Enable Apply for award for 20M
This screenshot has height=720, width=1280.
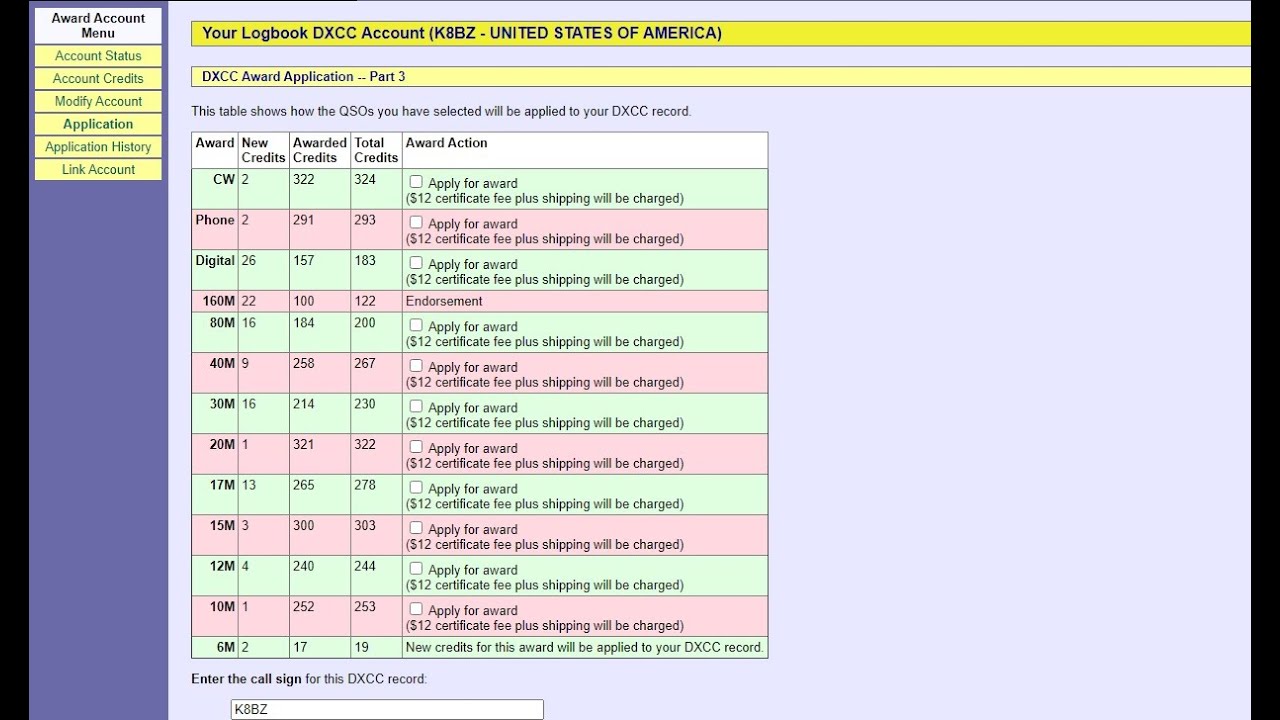tap(416, 447)
